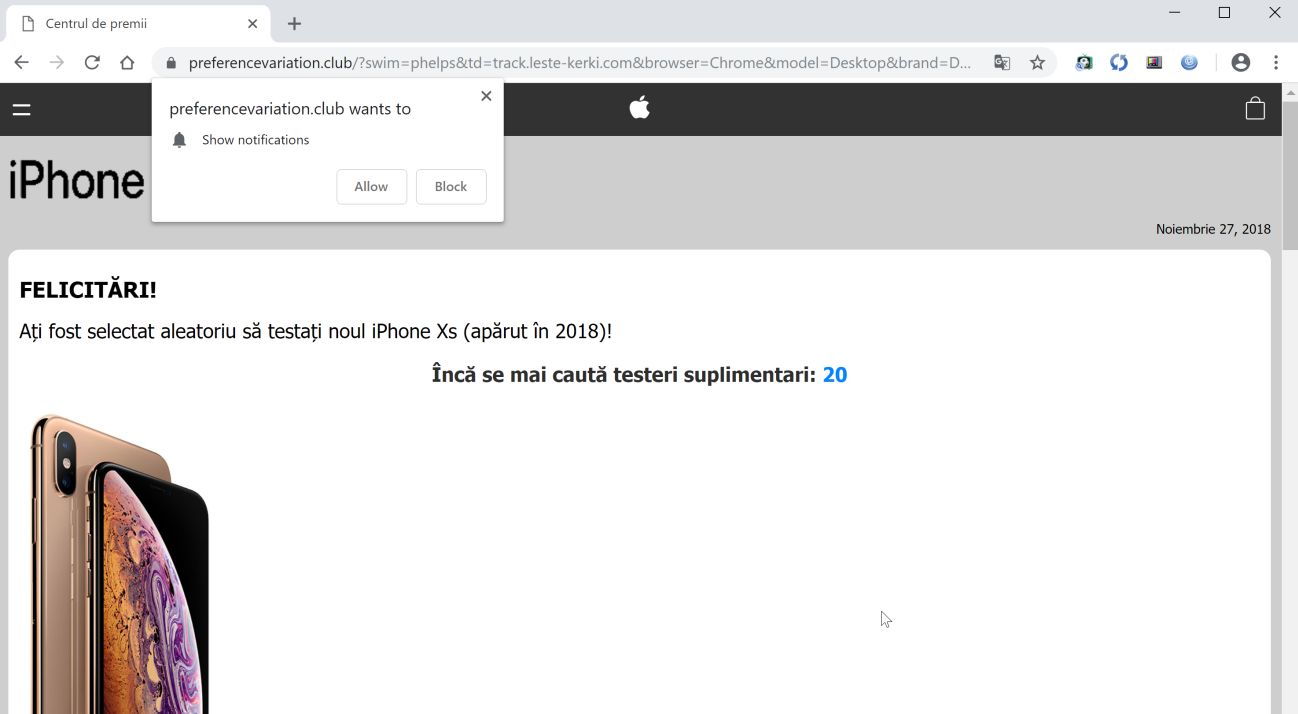Go back to the previous page
1298x714 pixels.
pos(21,62)
